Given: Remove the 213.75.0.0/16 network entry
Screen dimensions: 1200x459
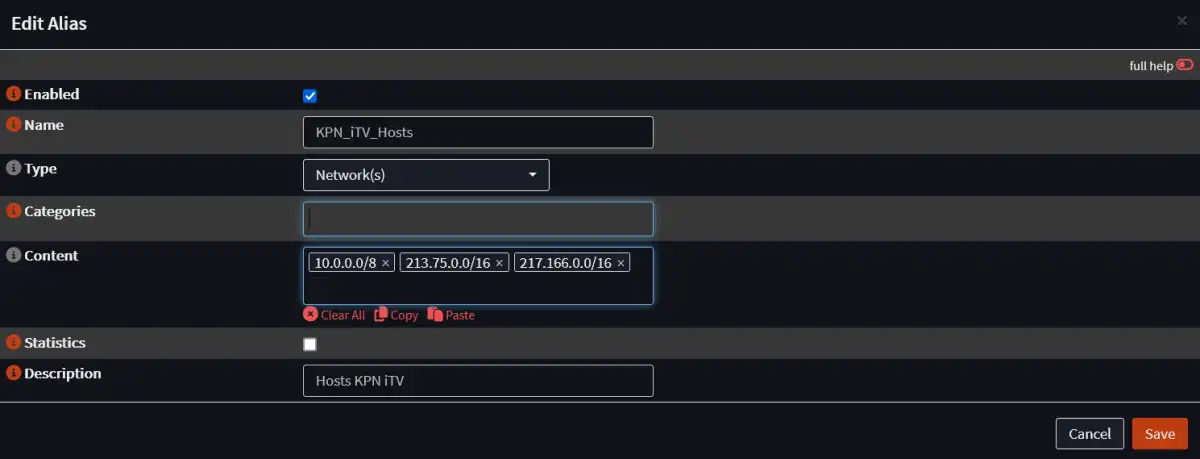Looking at the screenshot, I should coord(500,263).
